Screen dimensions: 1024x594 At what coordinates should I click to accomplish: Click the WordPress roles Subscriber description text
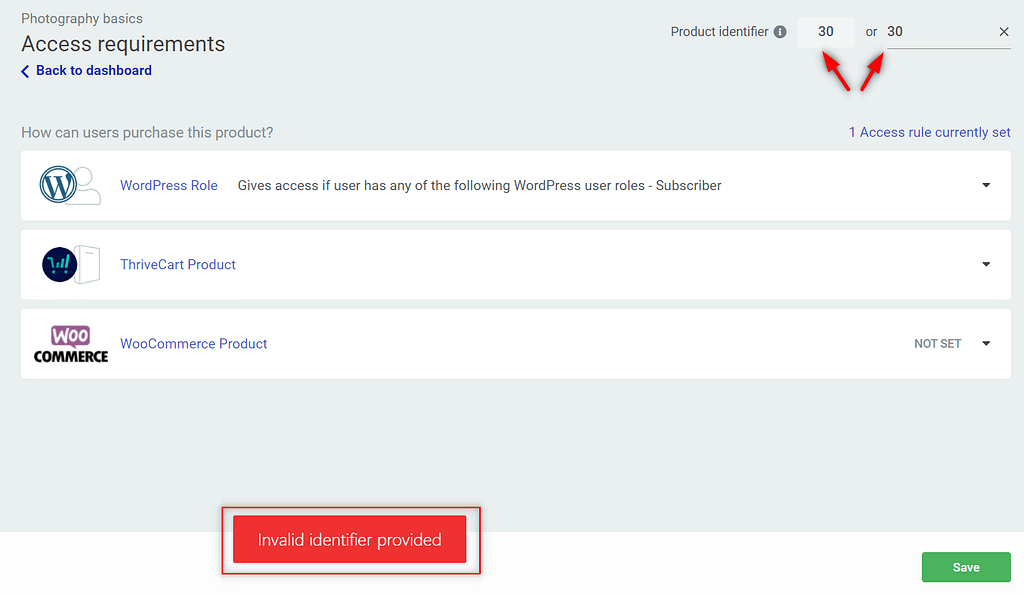tap(479, 185)
